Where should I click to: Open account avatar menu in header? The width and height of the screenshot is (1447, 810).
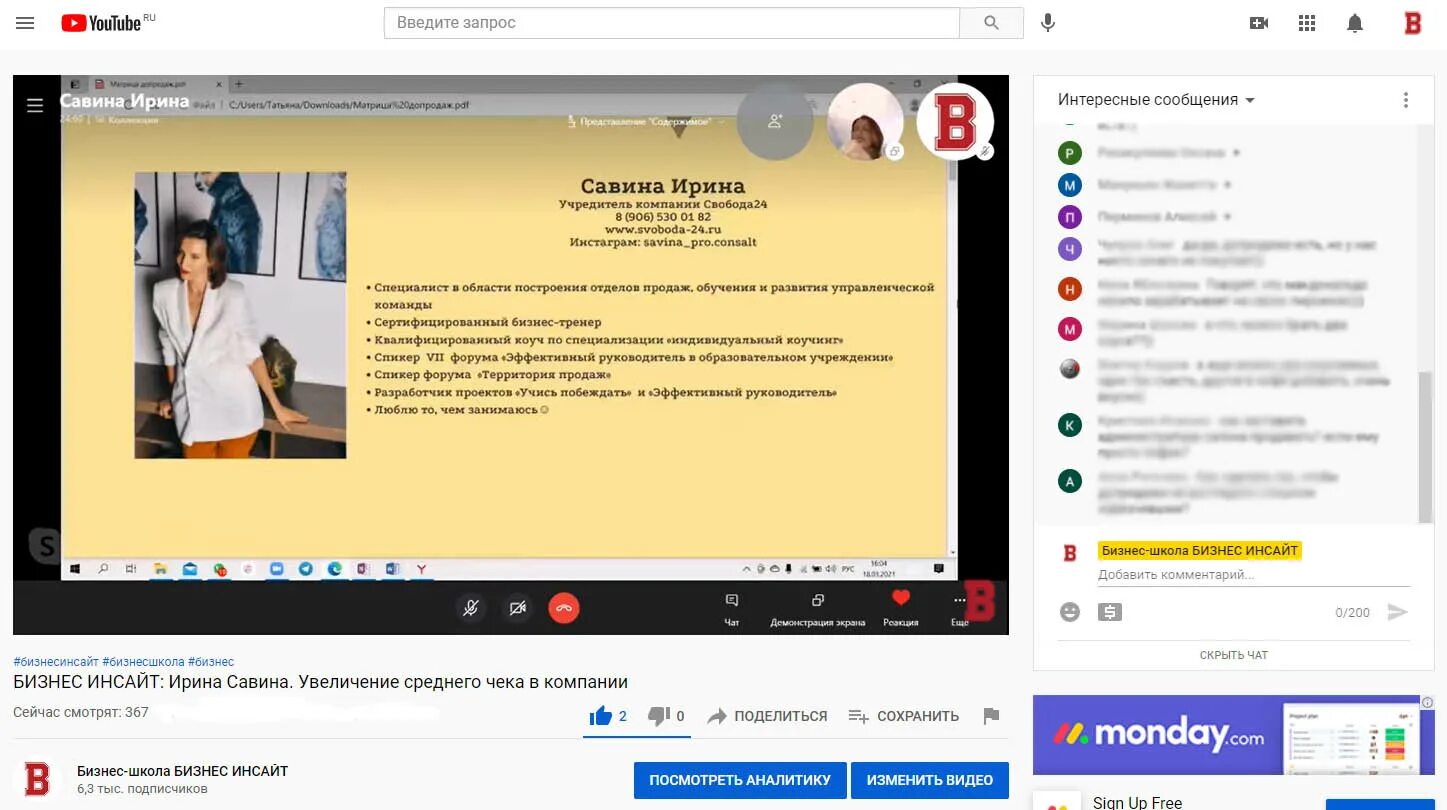coord(1413,23)
